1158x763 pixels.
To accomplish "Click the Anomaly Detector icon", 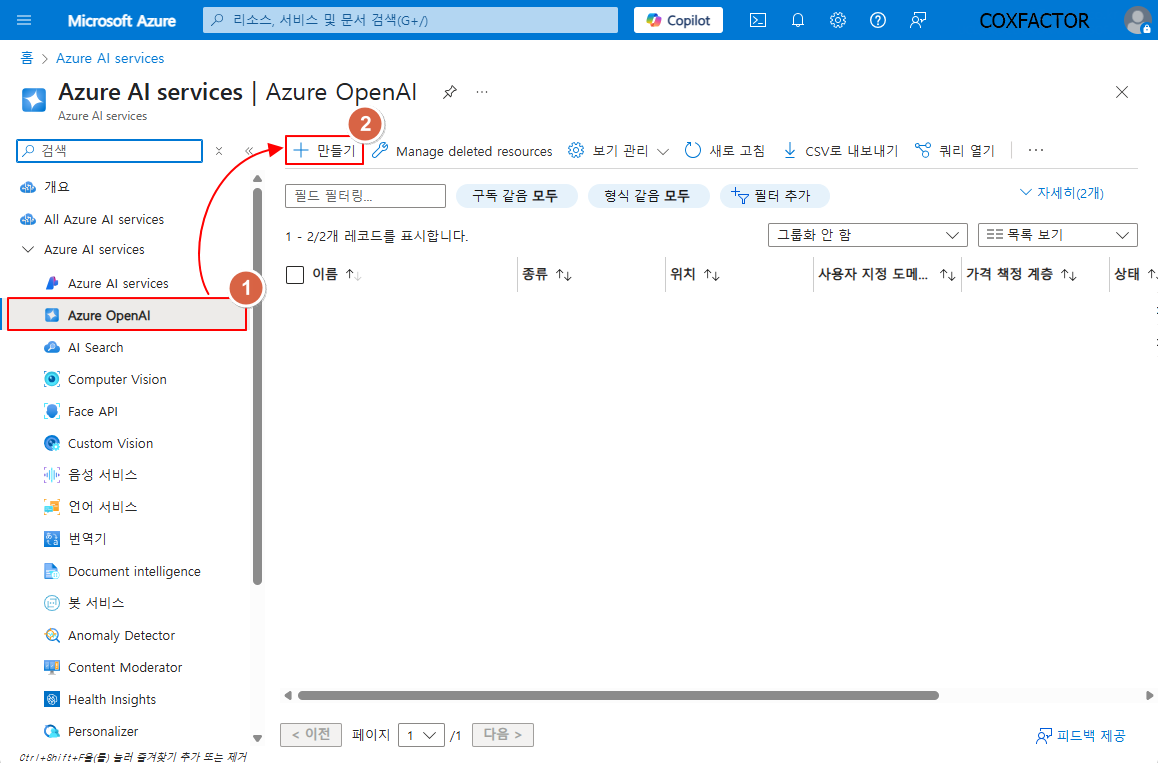I will tap(52, 635).
